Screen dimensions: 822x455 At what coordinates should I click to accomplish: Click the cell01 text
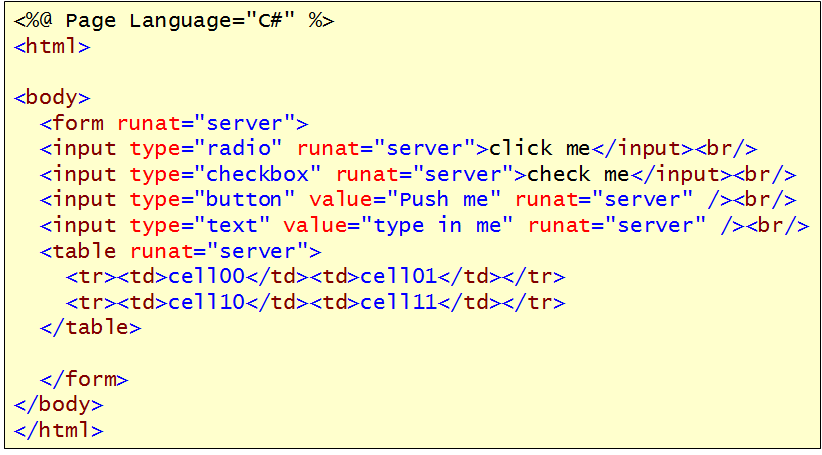point(399,277)
